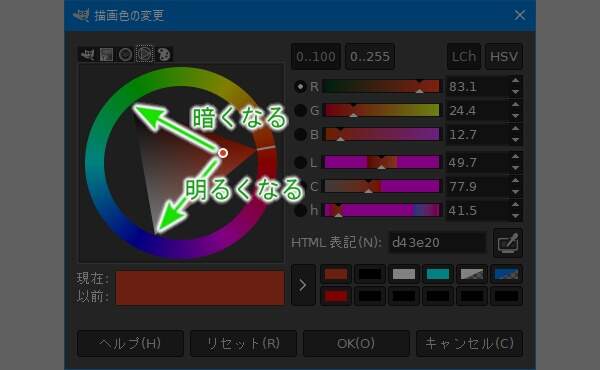Close the 描画色の変更 dialog

coord(519,15)
